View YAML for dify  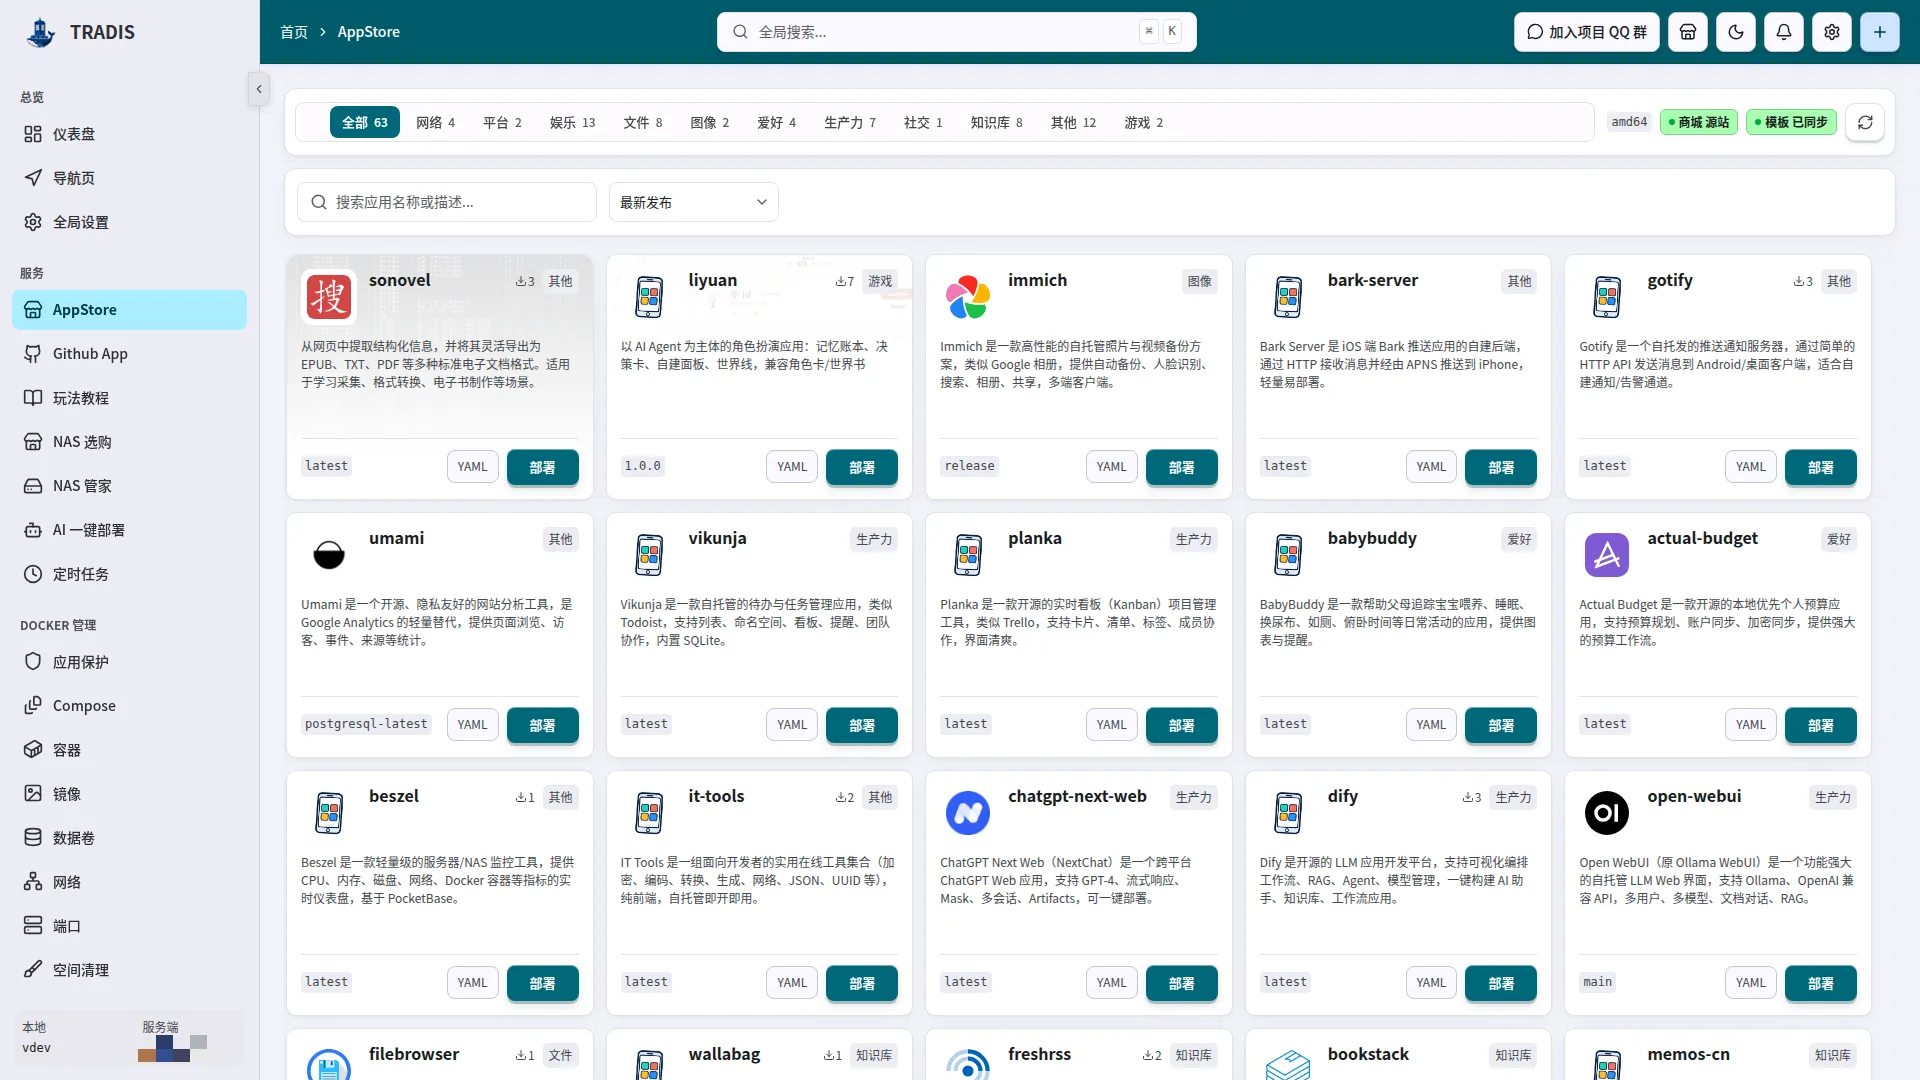(1431, 983)
